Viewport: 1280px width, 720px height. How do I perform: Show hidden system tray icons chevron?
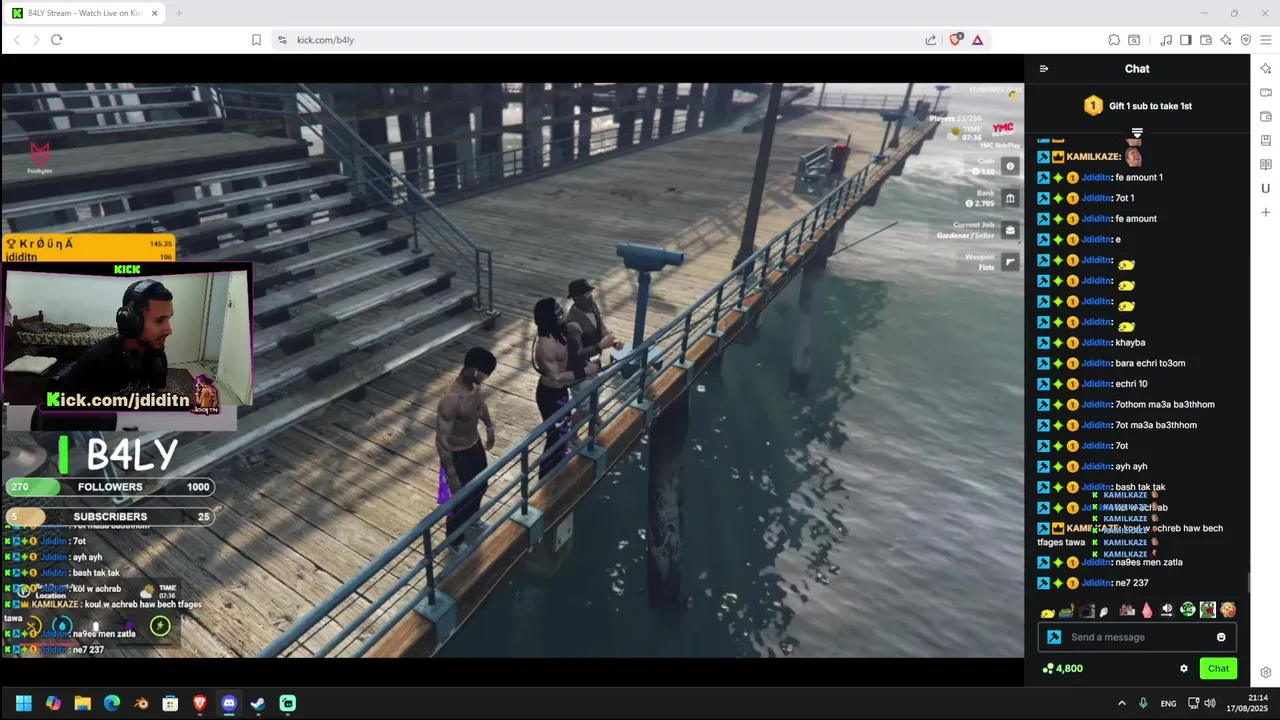point(1121,703)
